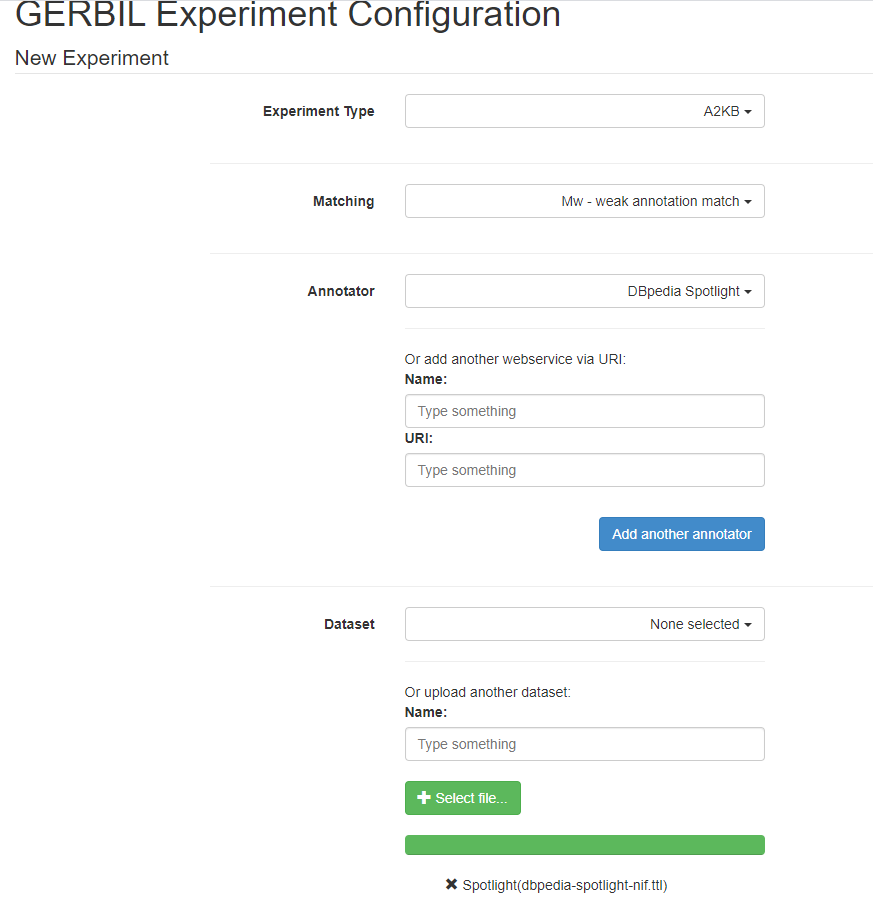Image resolution: width=873 pixels, height=900 pixels.
Task: Expand the Dataset dropdown showing None selected
Action: 584,624
